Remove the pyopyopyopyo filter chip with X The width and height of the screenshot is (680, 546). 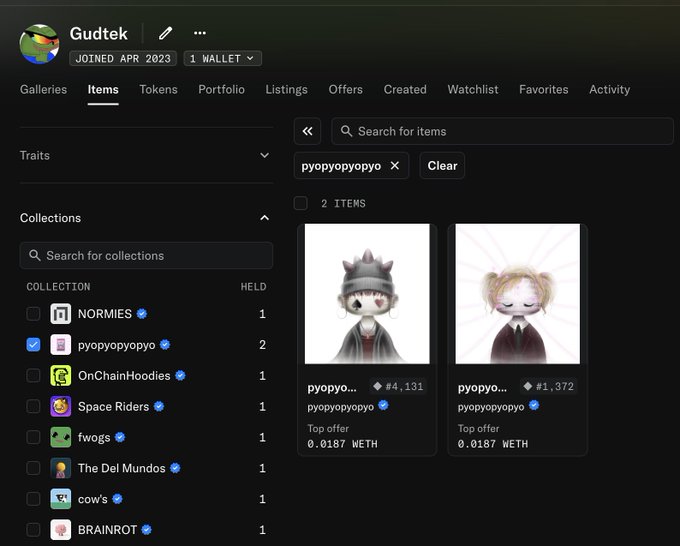[x=395, y=166]
